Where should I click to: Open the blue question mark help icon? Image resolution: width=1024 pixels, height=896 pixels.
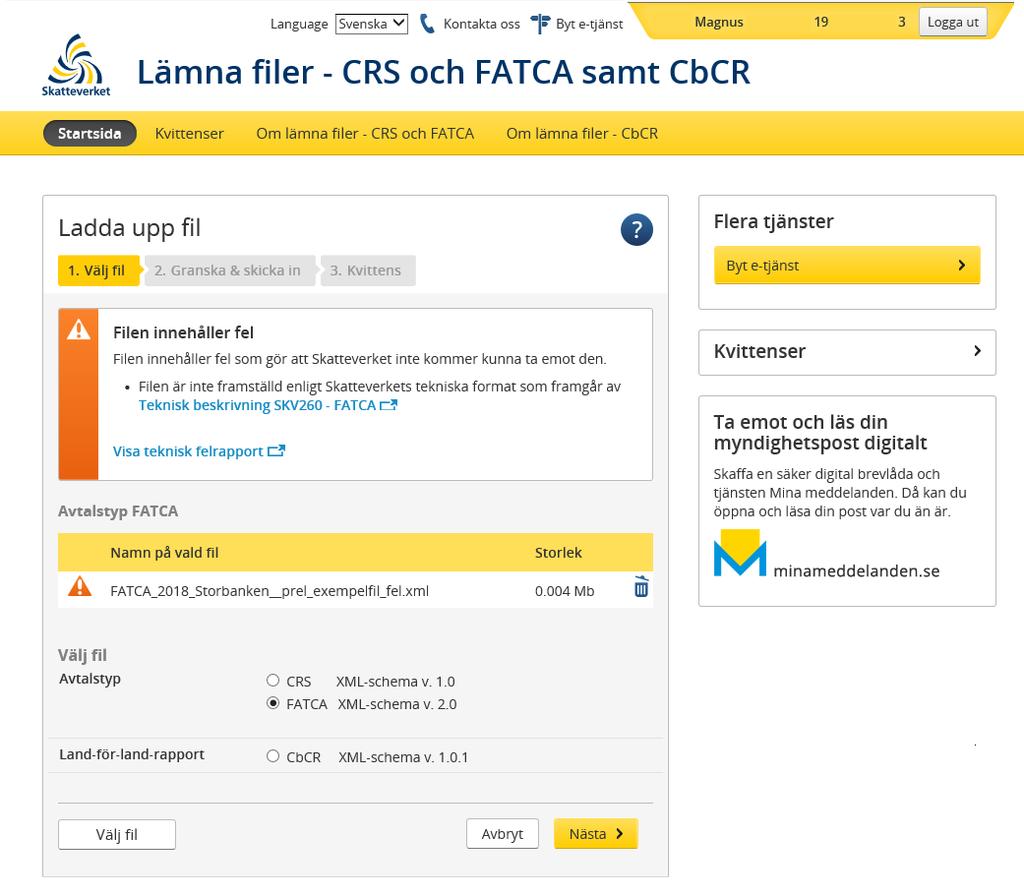637,229
